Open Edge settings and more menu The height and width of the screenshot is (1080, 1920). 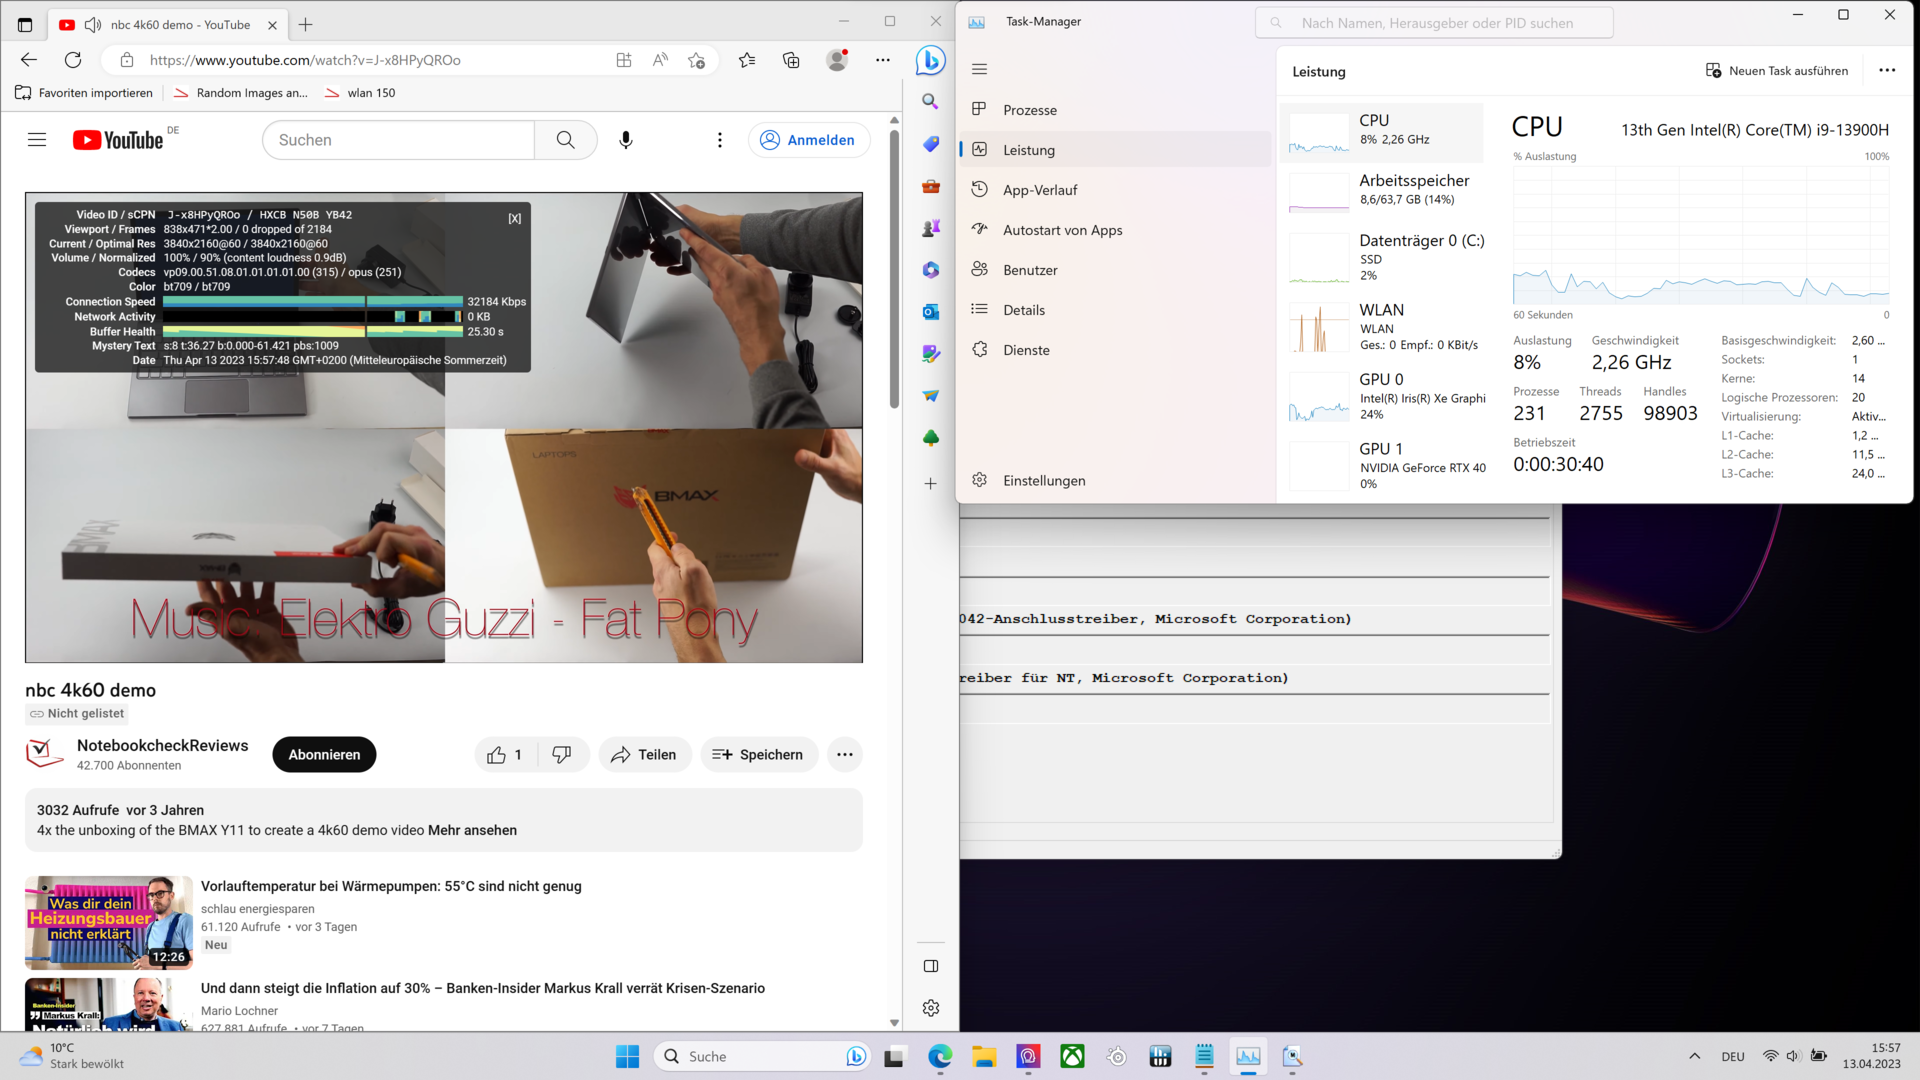click(883, 60)
